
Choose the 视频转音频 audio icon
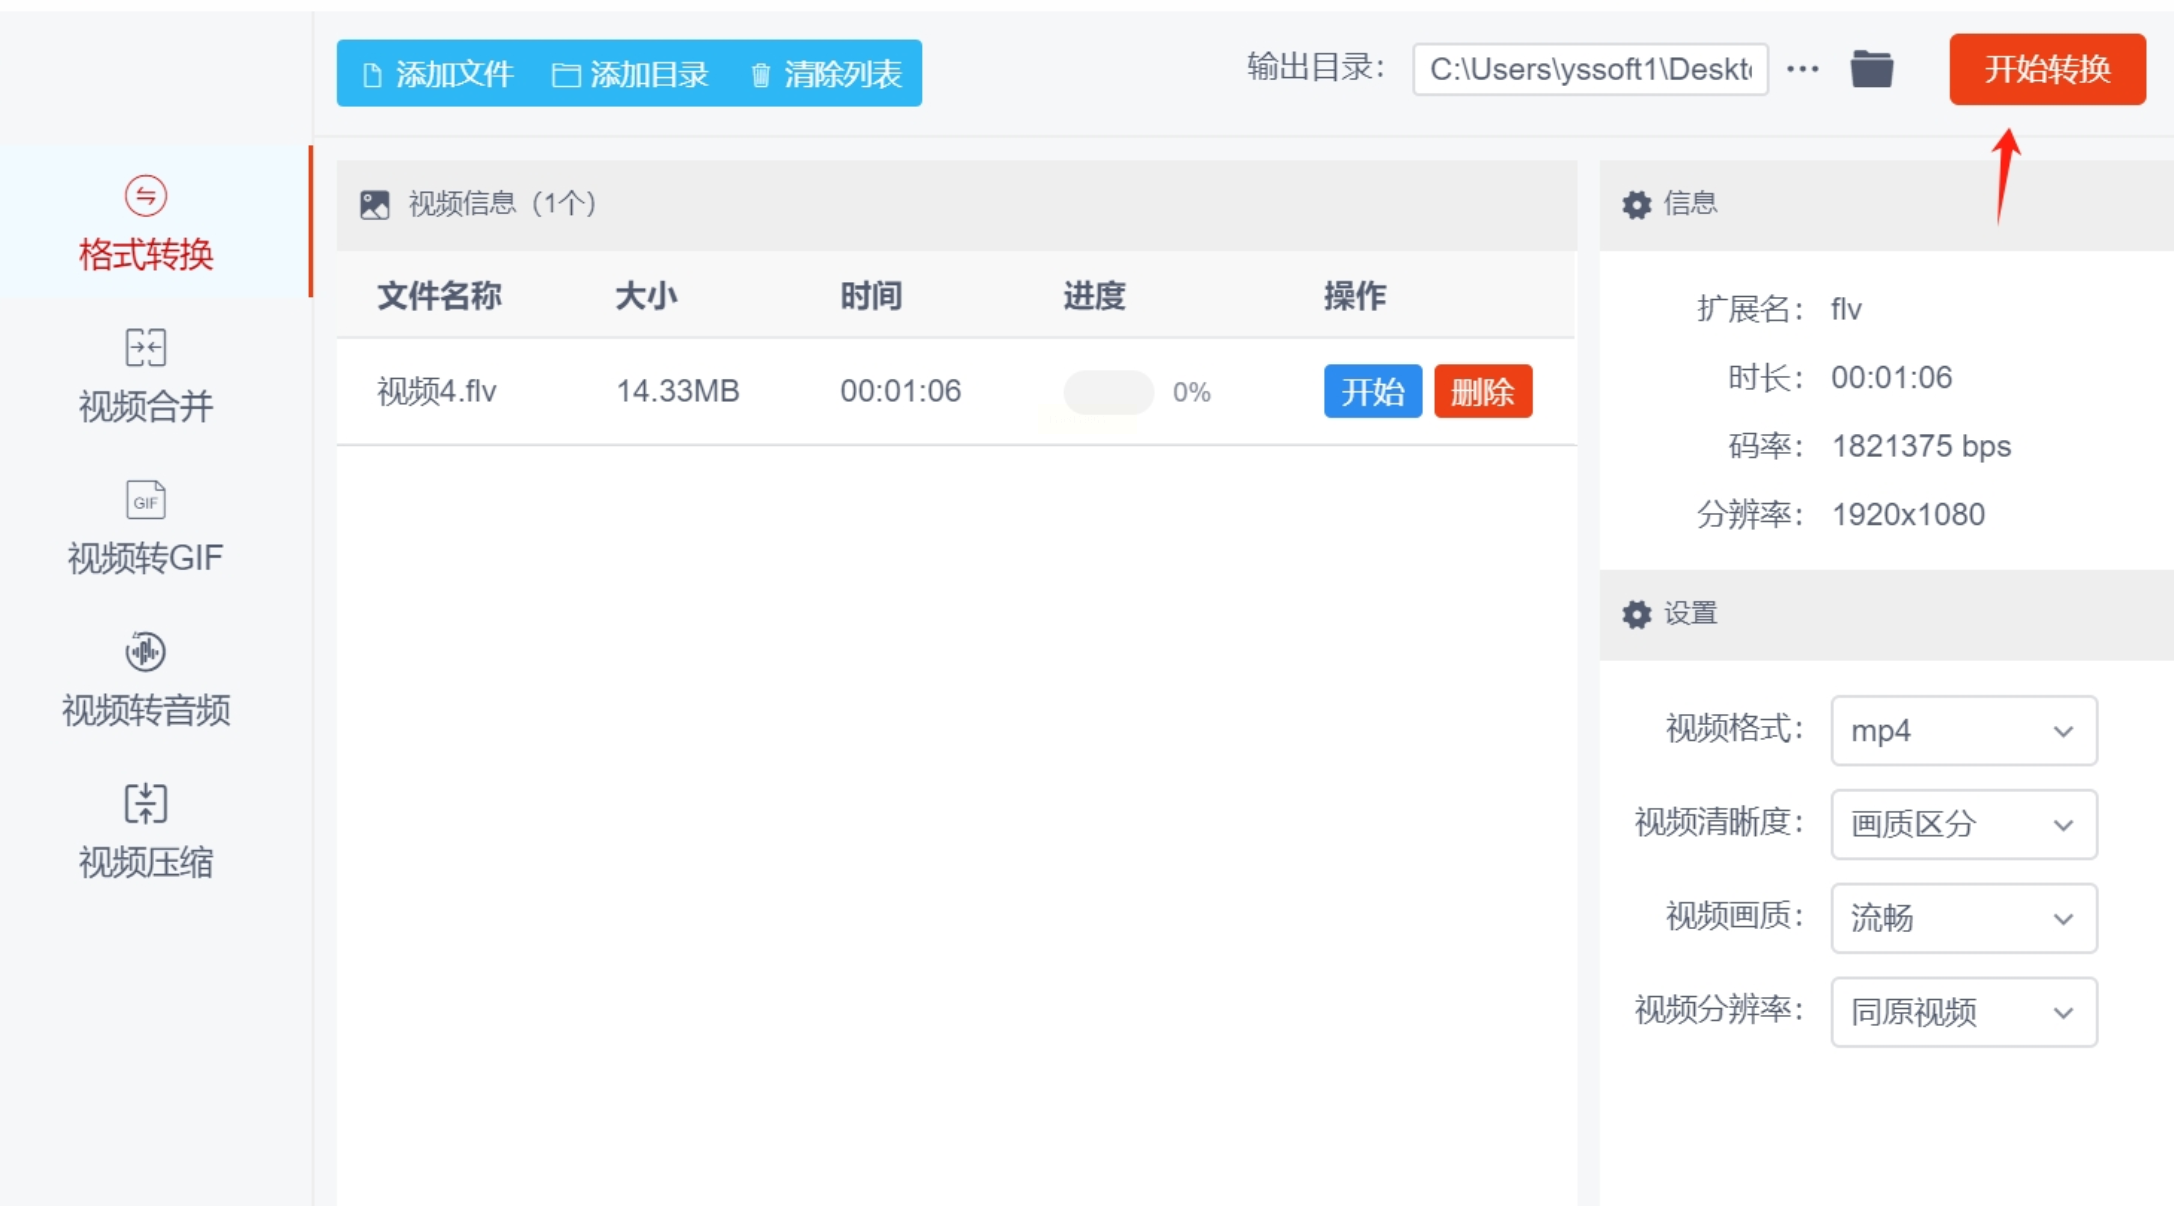point(146,652)
